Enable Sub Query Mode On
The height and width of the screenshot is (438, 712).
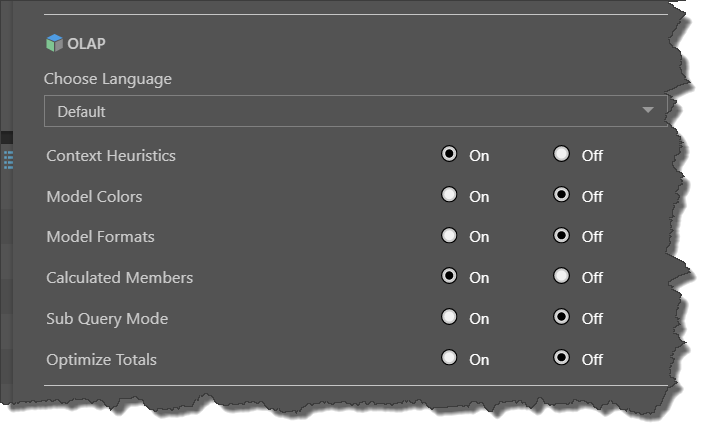click(449, 317)
